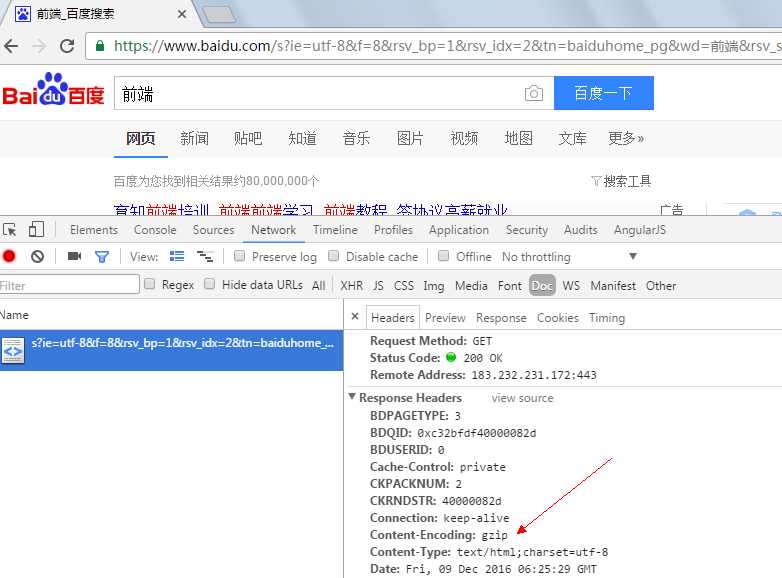The image size is (782, 578).
Task: Close the request details pane
Action: coord(355,316)
